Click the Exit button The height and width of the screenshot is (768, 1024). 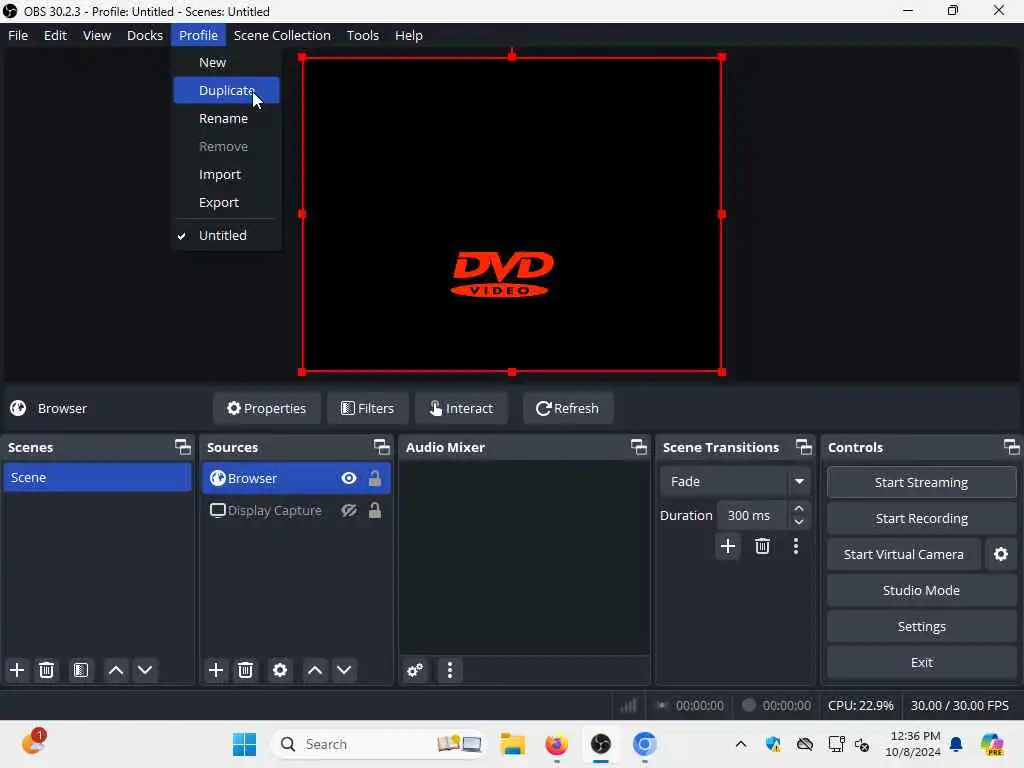[x=921, y=662]
